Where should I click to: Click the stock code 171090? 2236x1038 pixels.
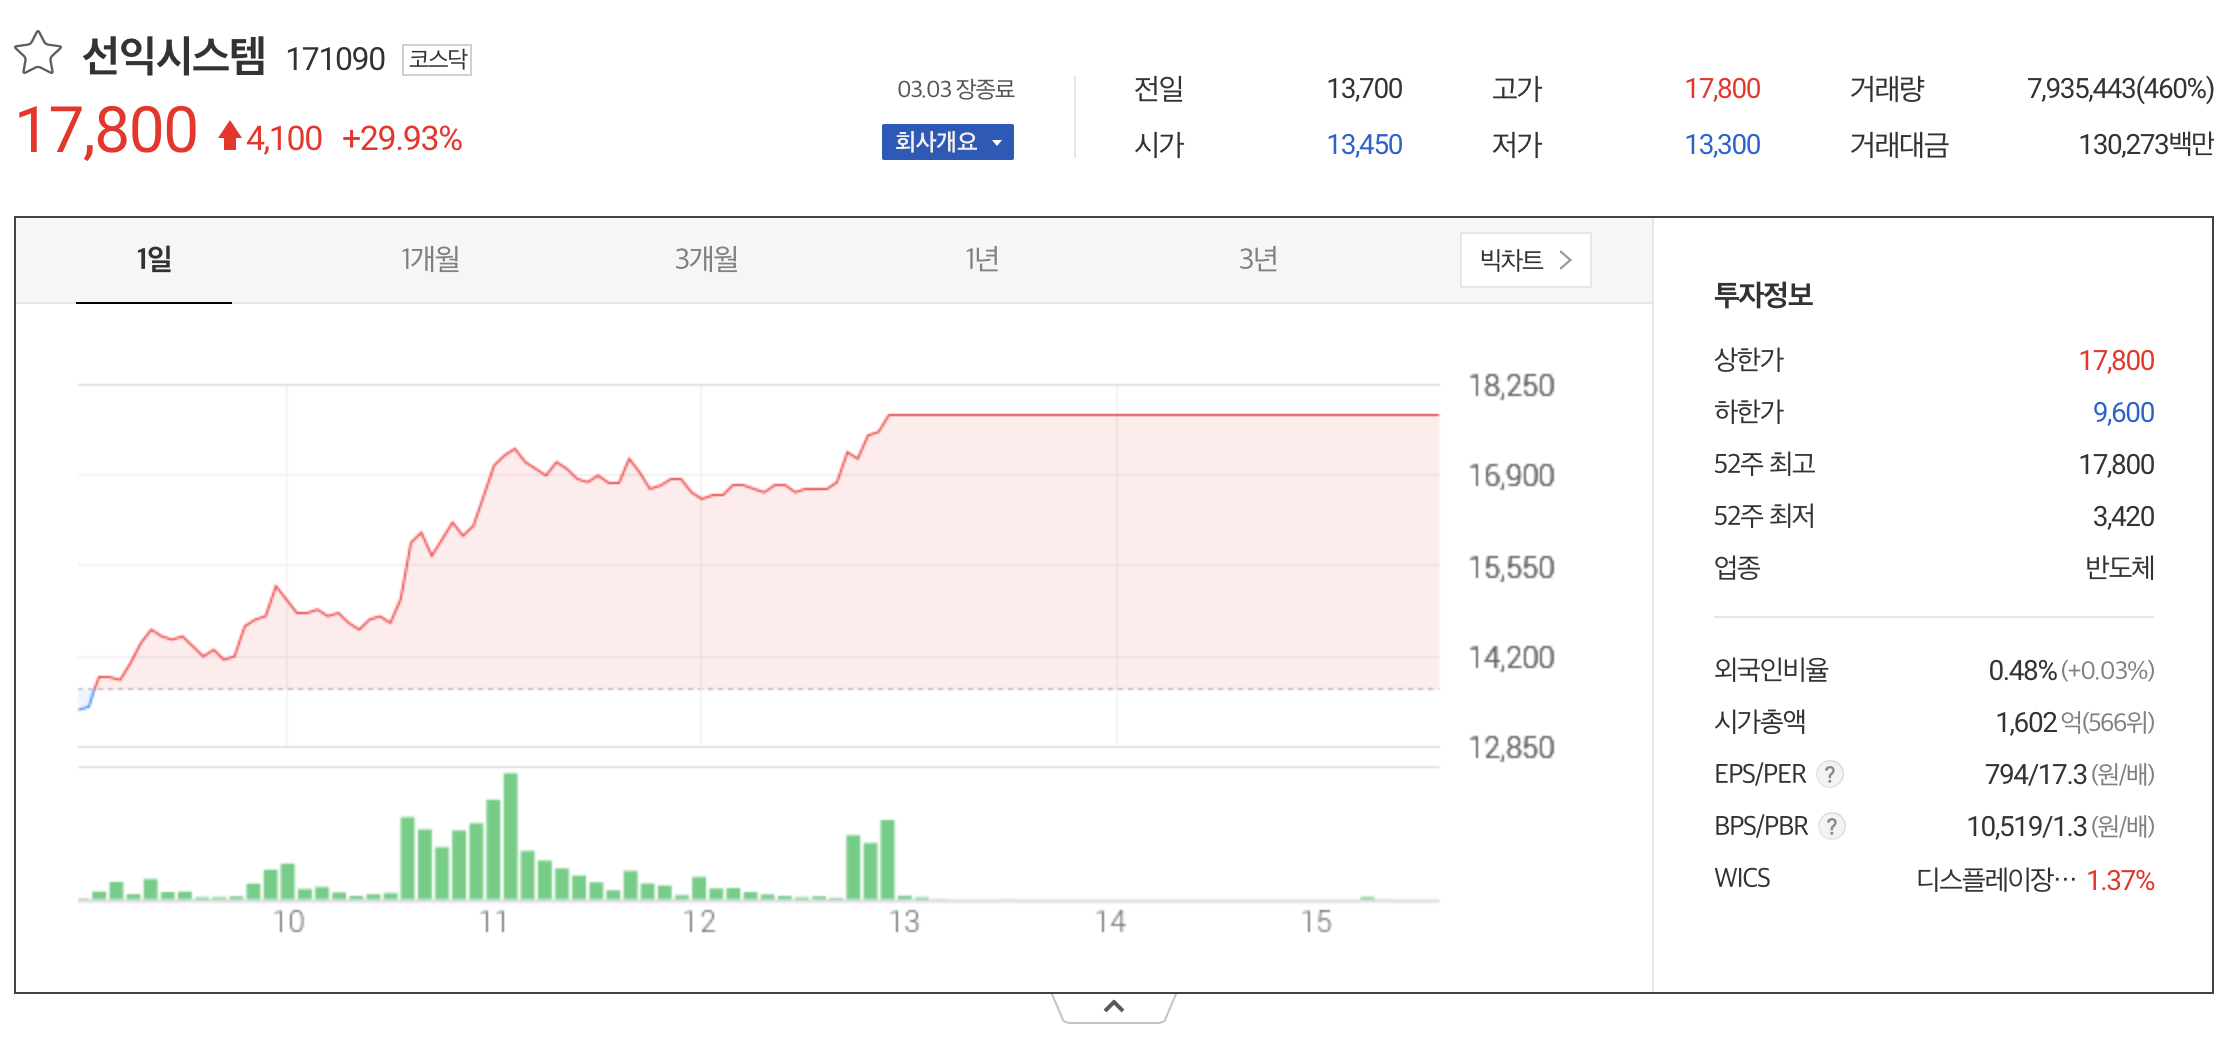point(335,60)
